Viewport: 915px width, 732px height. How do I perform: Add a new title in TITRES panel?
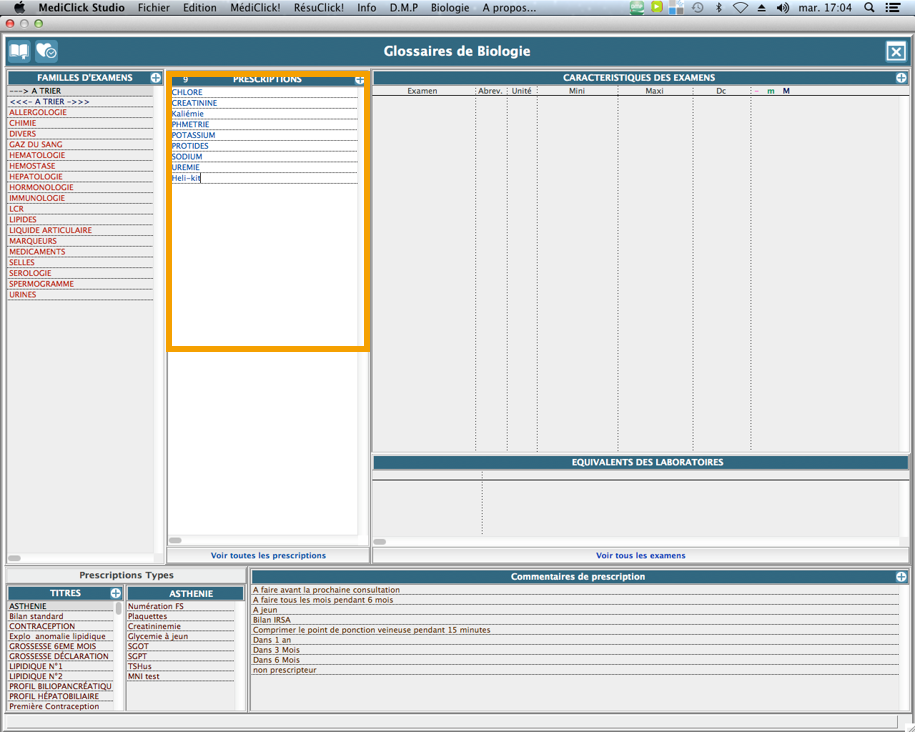pos(116,594)
